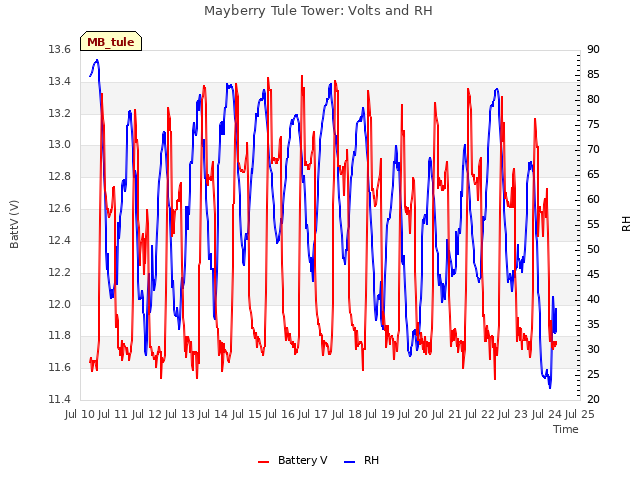The image size is (640, 480).
Task: Toggle the Battery V legend entry
Action: 292,460
